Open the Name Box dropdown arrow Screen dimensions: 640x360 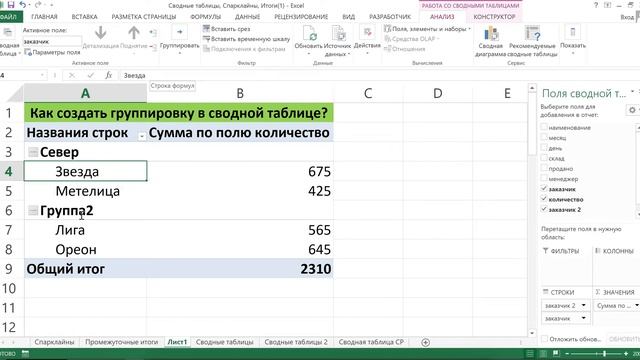click(x=42, y=75)
